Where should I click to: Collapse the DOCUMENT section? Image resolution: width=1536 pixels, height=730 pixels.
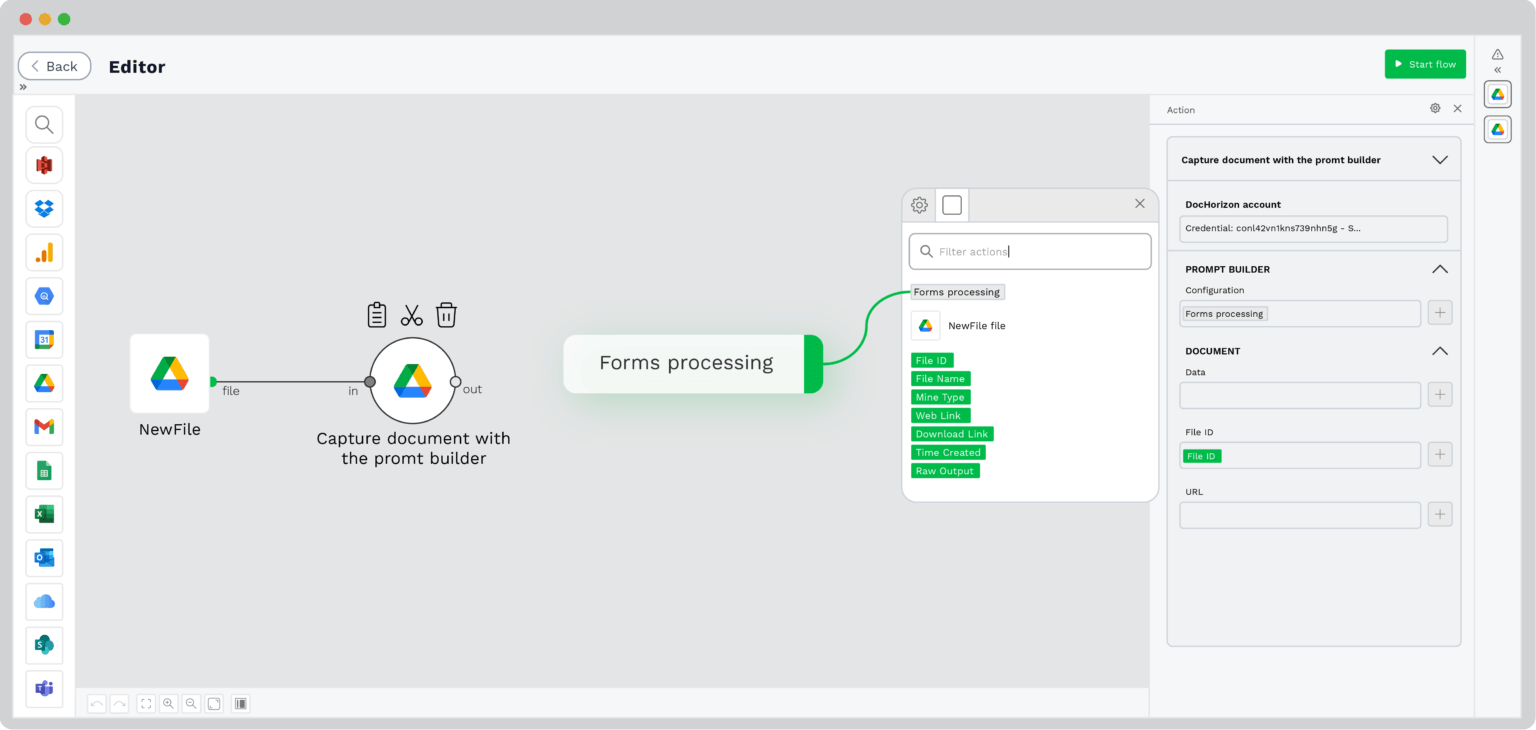click(1440, 351)
